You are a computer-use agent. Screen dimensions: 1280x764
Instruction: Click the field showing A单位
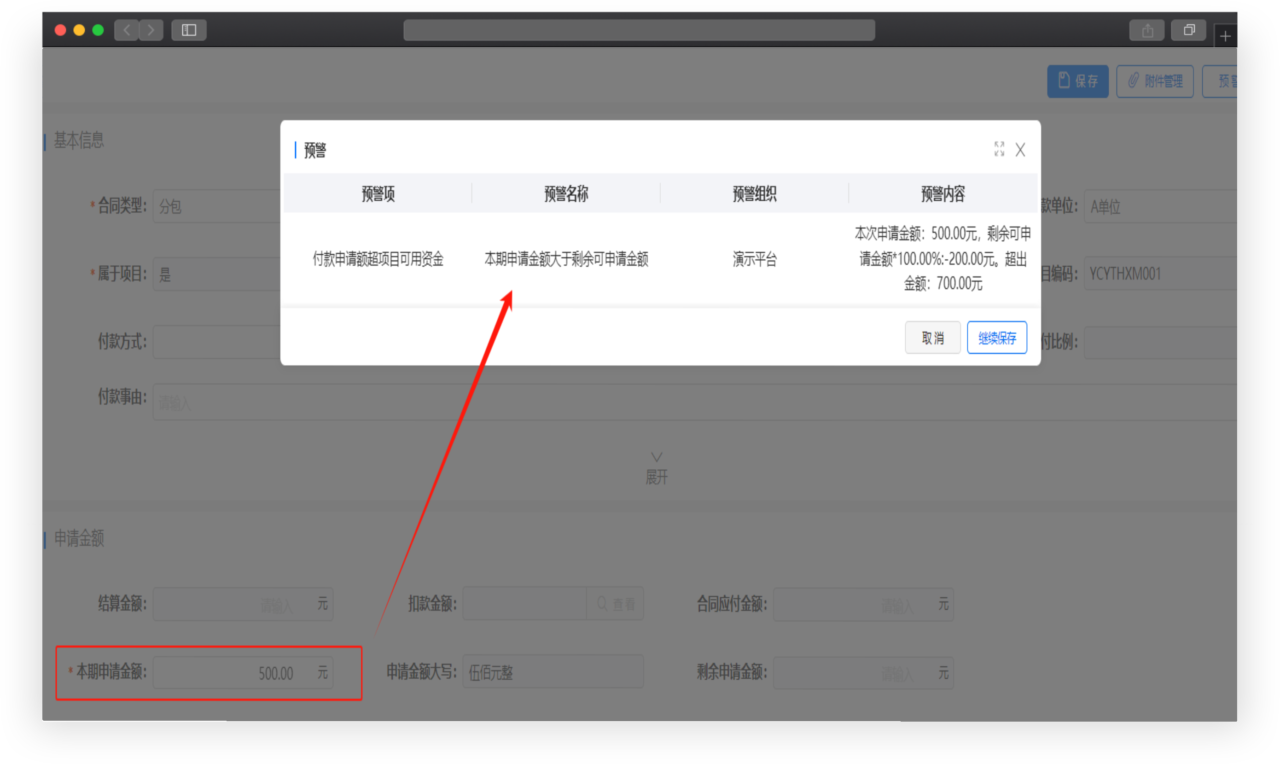[x=1160, y=207]
